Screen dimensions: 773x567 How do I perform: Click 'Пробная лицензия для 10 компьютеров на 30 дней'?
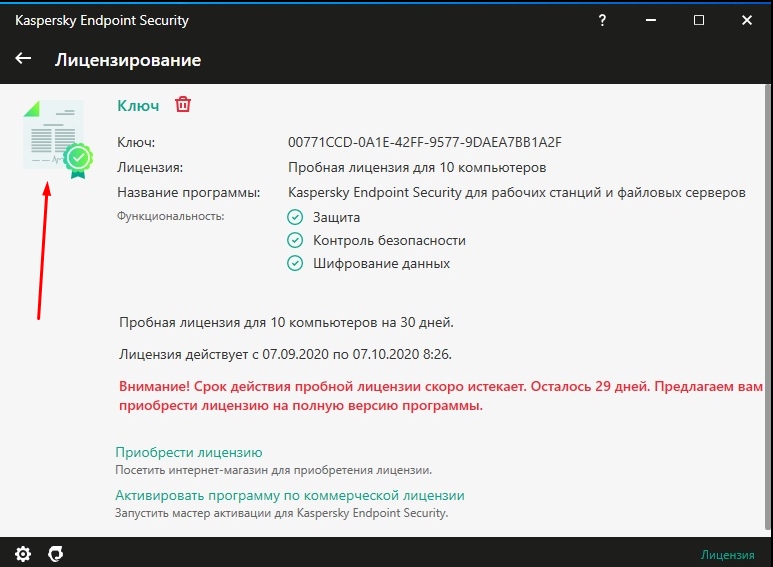coord(286,322)
